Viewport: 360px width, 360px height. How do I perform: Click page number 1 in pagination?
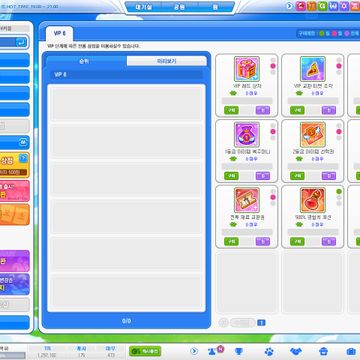(262, 322)
